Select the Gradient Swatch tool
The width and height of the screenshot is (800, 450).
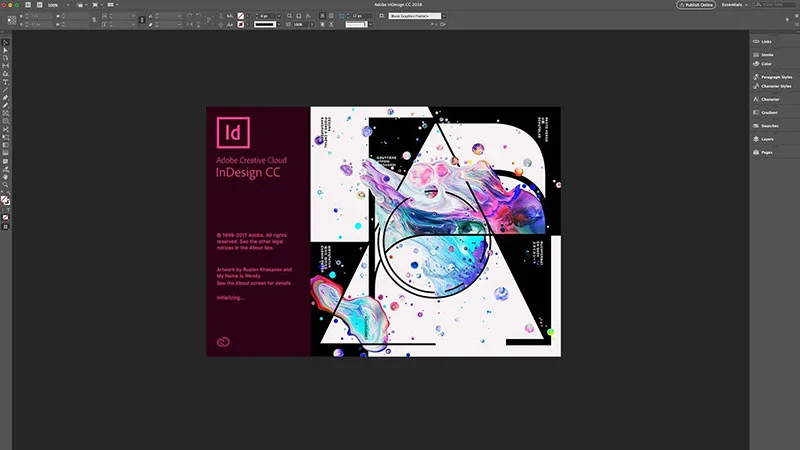point(6,145)
